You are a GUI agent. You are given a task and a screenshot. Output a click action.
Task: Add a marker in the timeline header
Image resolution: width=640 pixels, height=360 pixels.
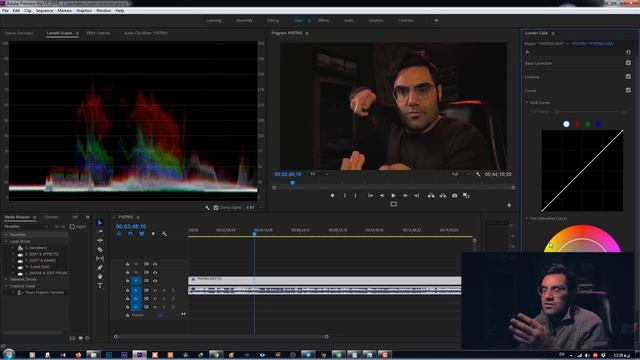pyautogui.click(x=153, y=234)
